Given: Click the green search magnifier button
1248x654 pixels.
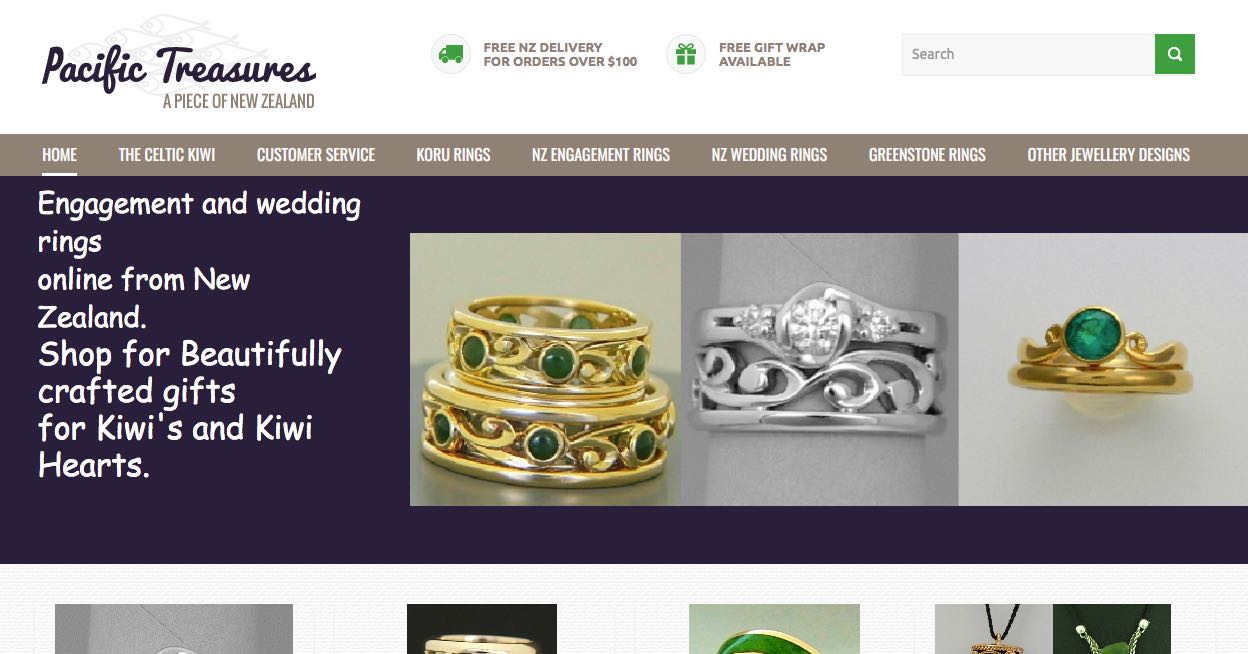Looking at the screenshot, I should (1175, 54).
